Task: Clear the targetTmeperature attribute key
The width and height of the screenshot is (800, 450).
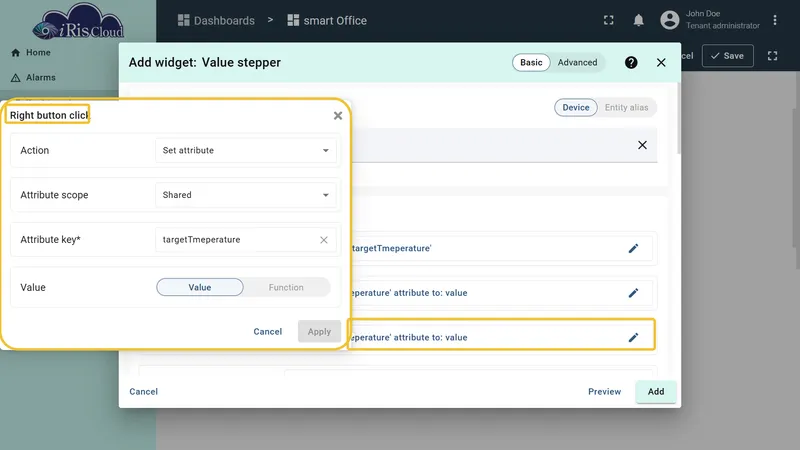Action: [x=323, y=240]
